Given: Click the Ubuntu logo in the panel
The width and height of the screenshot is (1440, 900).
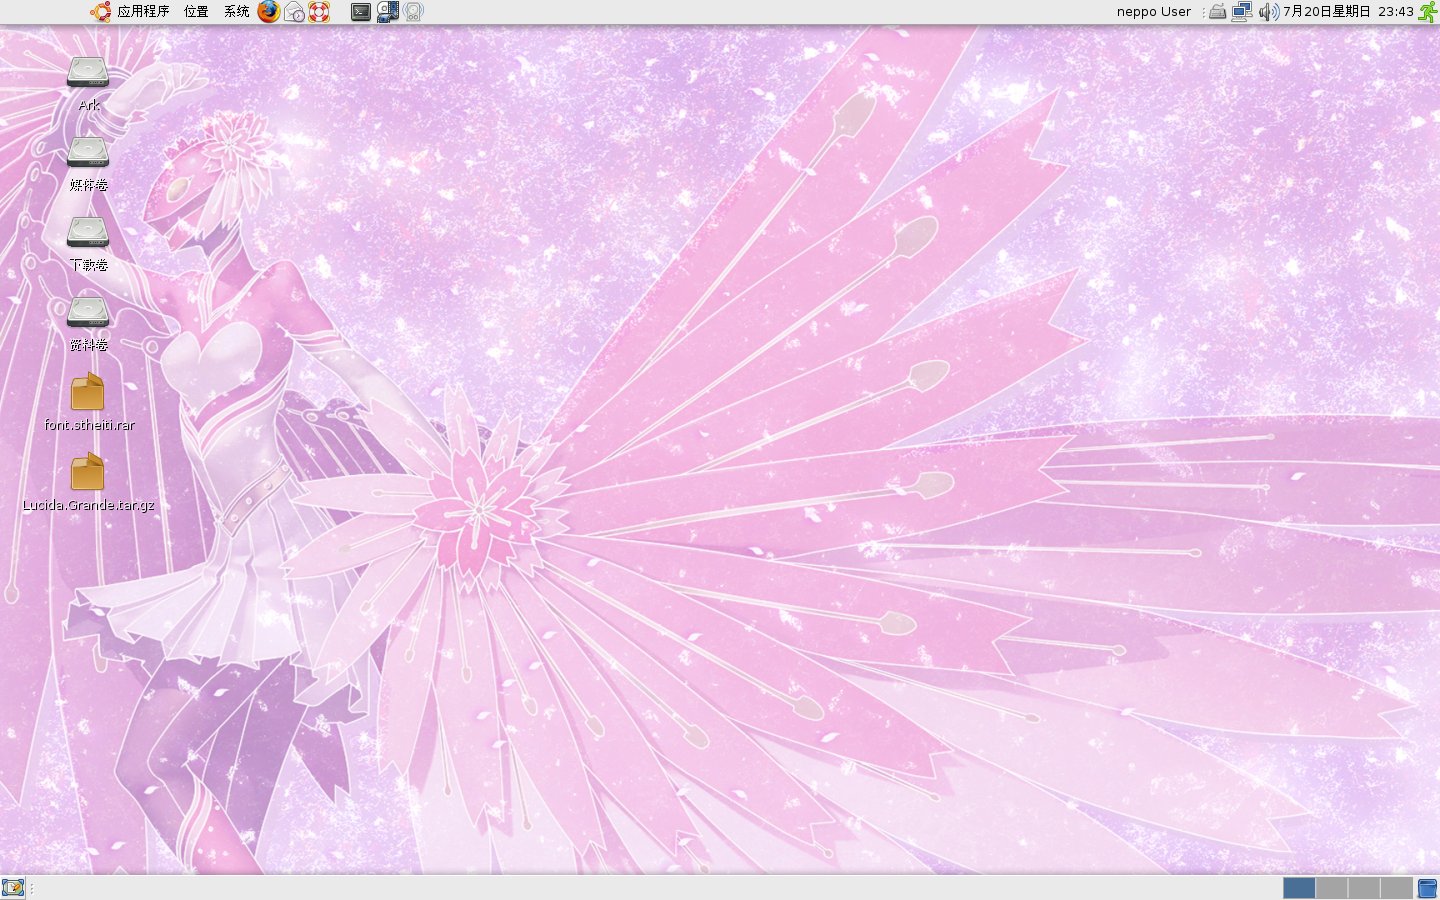Looking at the screenshot, I should click(100, 12).
